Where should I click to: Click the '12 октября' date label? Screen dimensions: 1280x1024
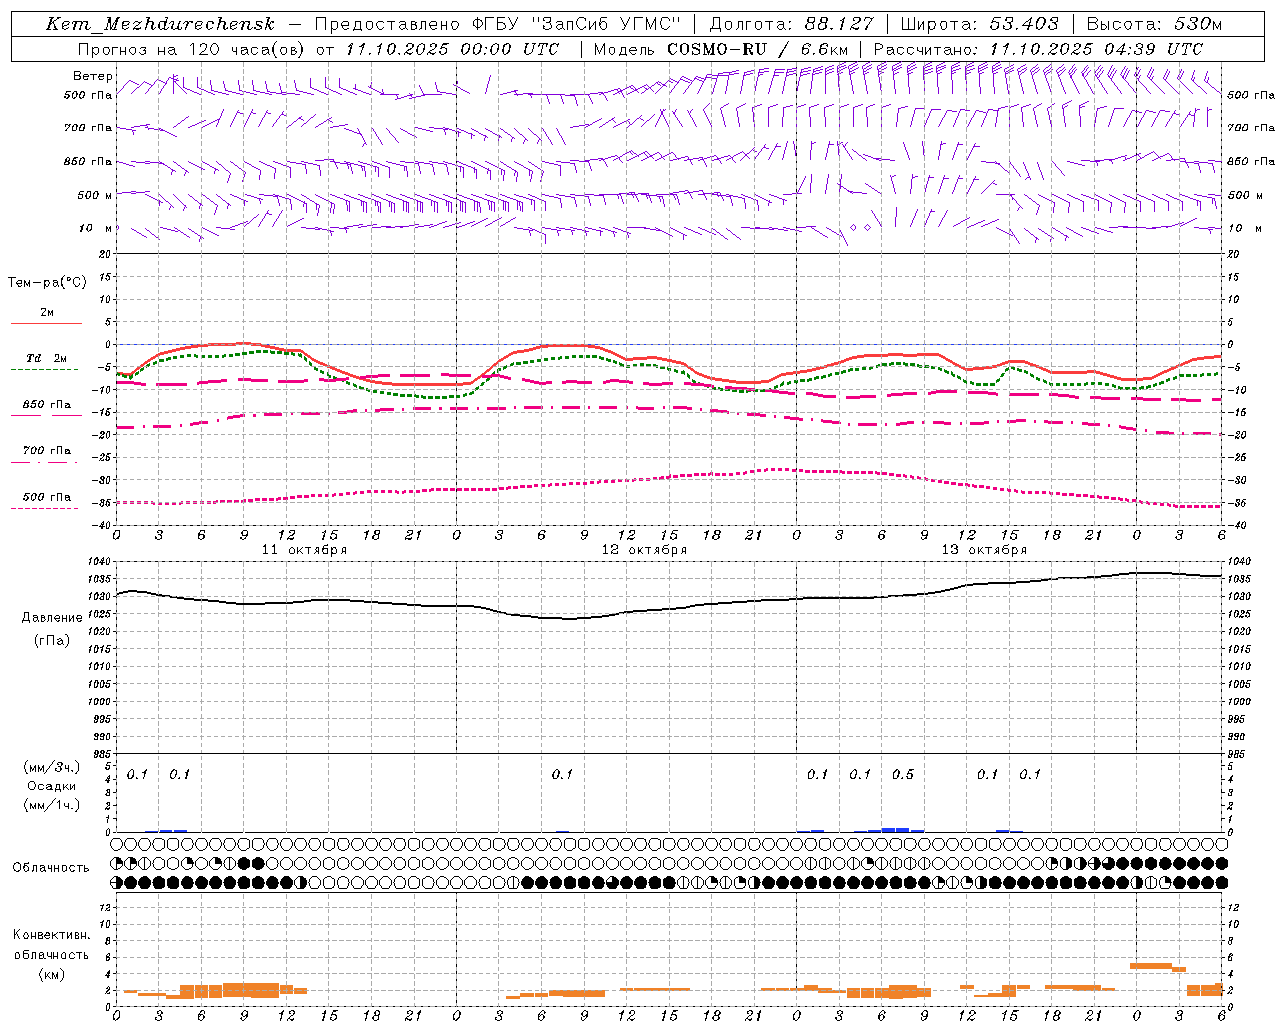point(644,550)
